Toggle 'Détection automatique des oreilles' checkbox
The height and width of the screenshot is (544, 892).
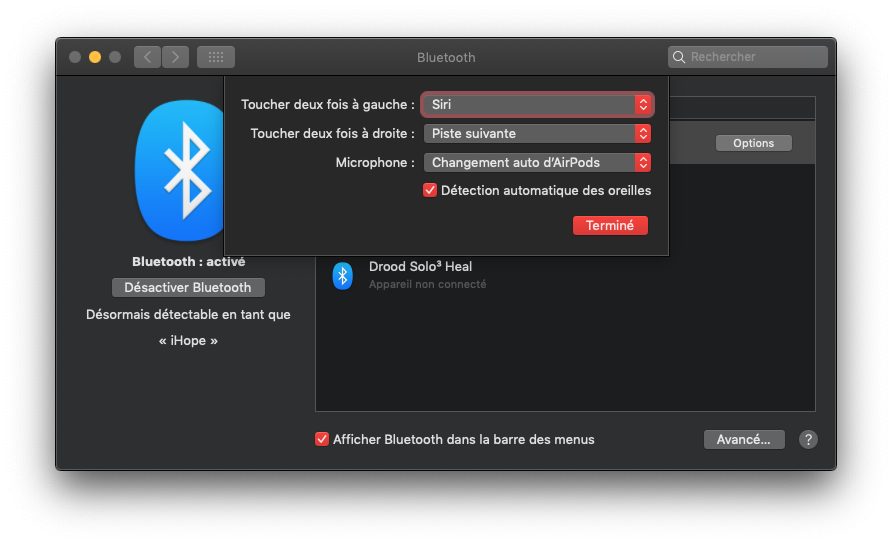point(430,190)
